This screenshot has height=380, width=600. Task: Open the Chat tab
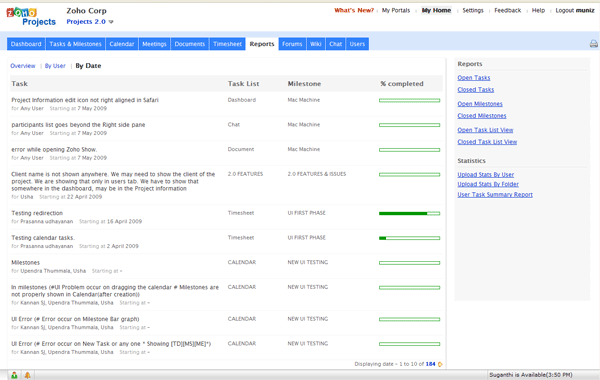click(x=336, y=44)
